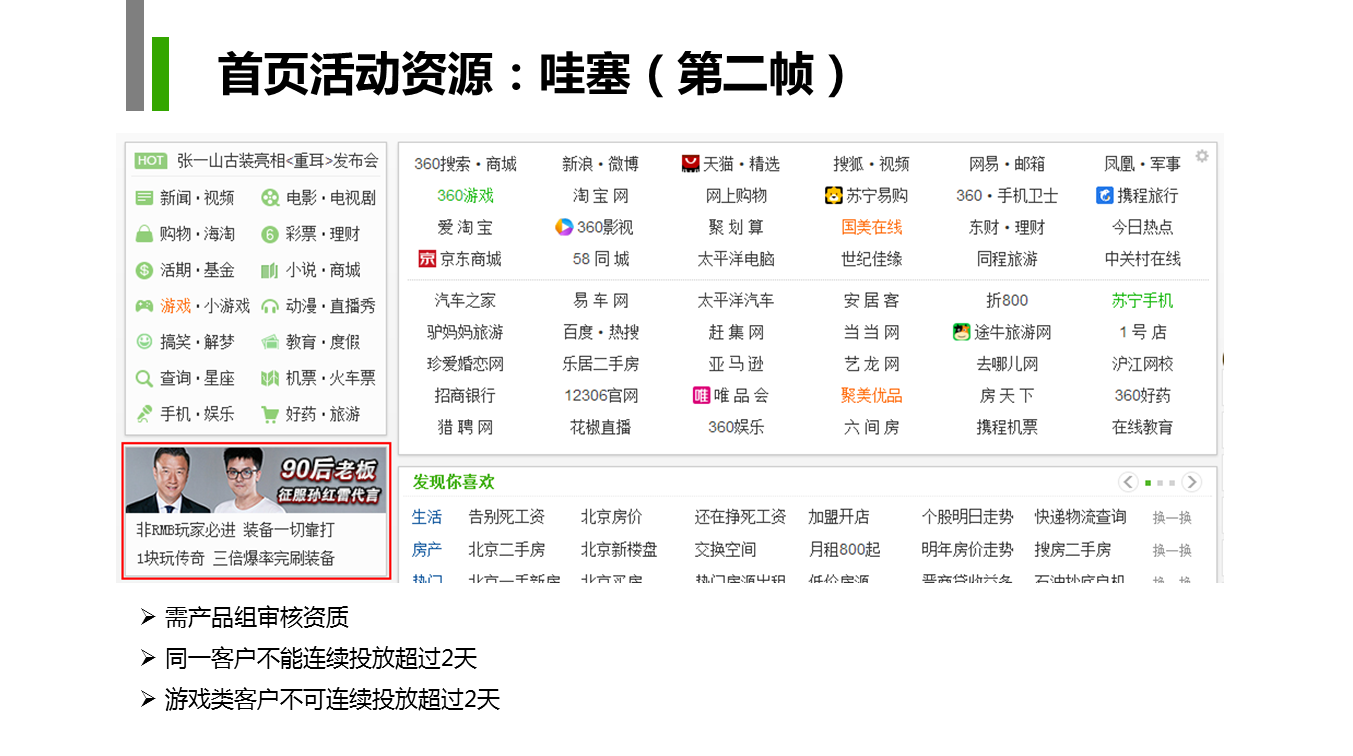Open the 生活 category tab
Screen dimensions: 1353x756
pyautogui.click(x=426, y=517)
